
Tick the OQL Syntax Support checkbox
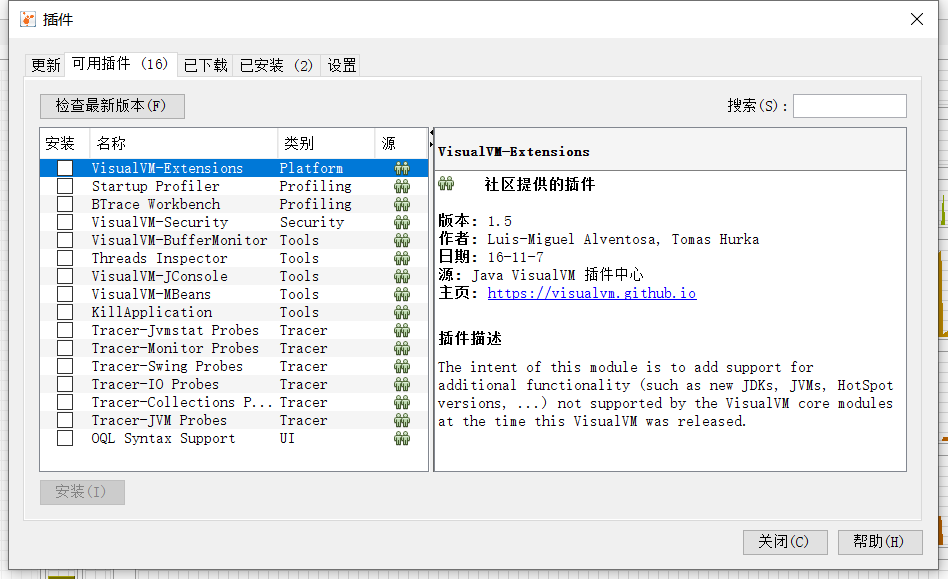(65, 439)
